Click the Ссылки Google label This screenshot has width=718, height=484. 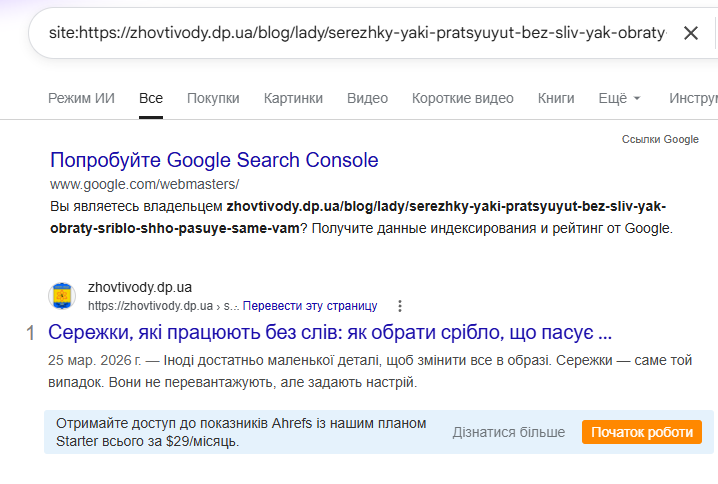[x=660, y=139]
